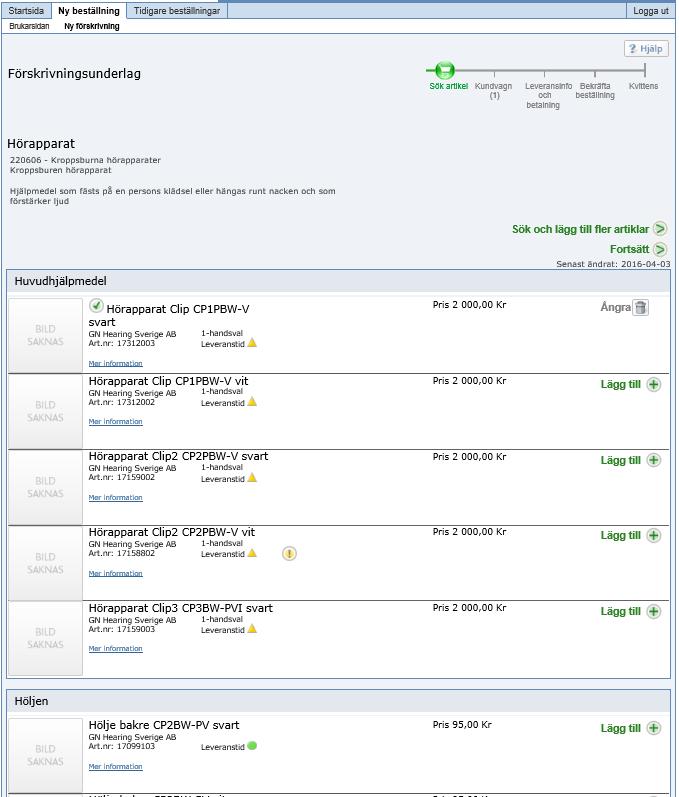The height and width of the screenshot is (797, 679).
Task: Click the green cart icon at Sök artikel step
Action: pyautogui.click(x=445, y=70)
